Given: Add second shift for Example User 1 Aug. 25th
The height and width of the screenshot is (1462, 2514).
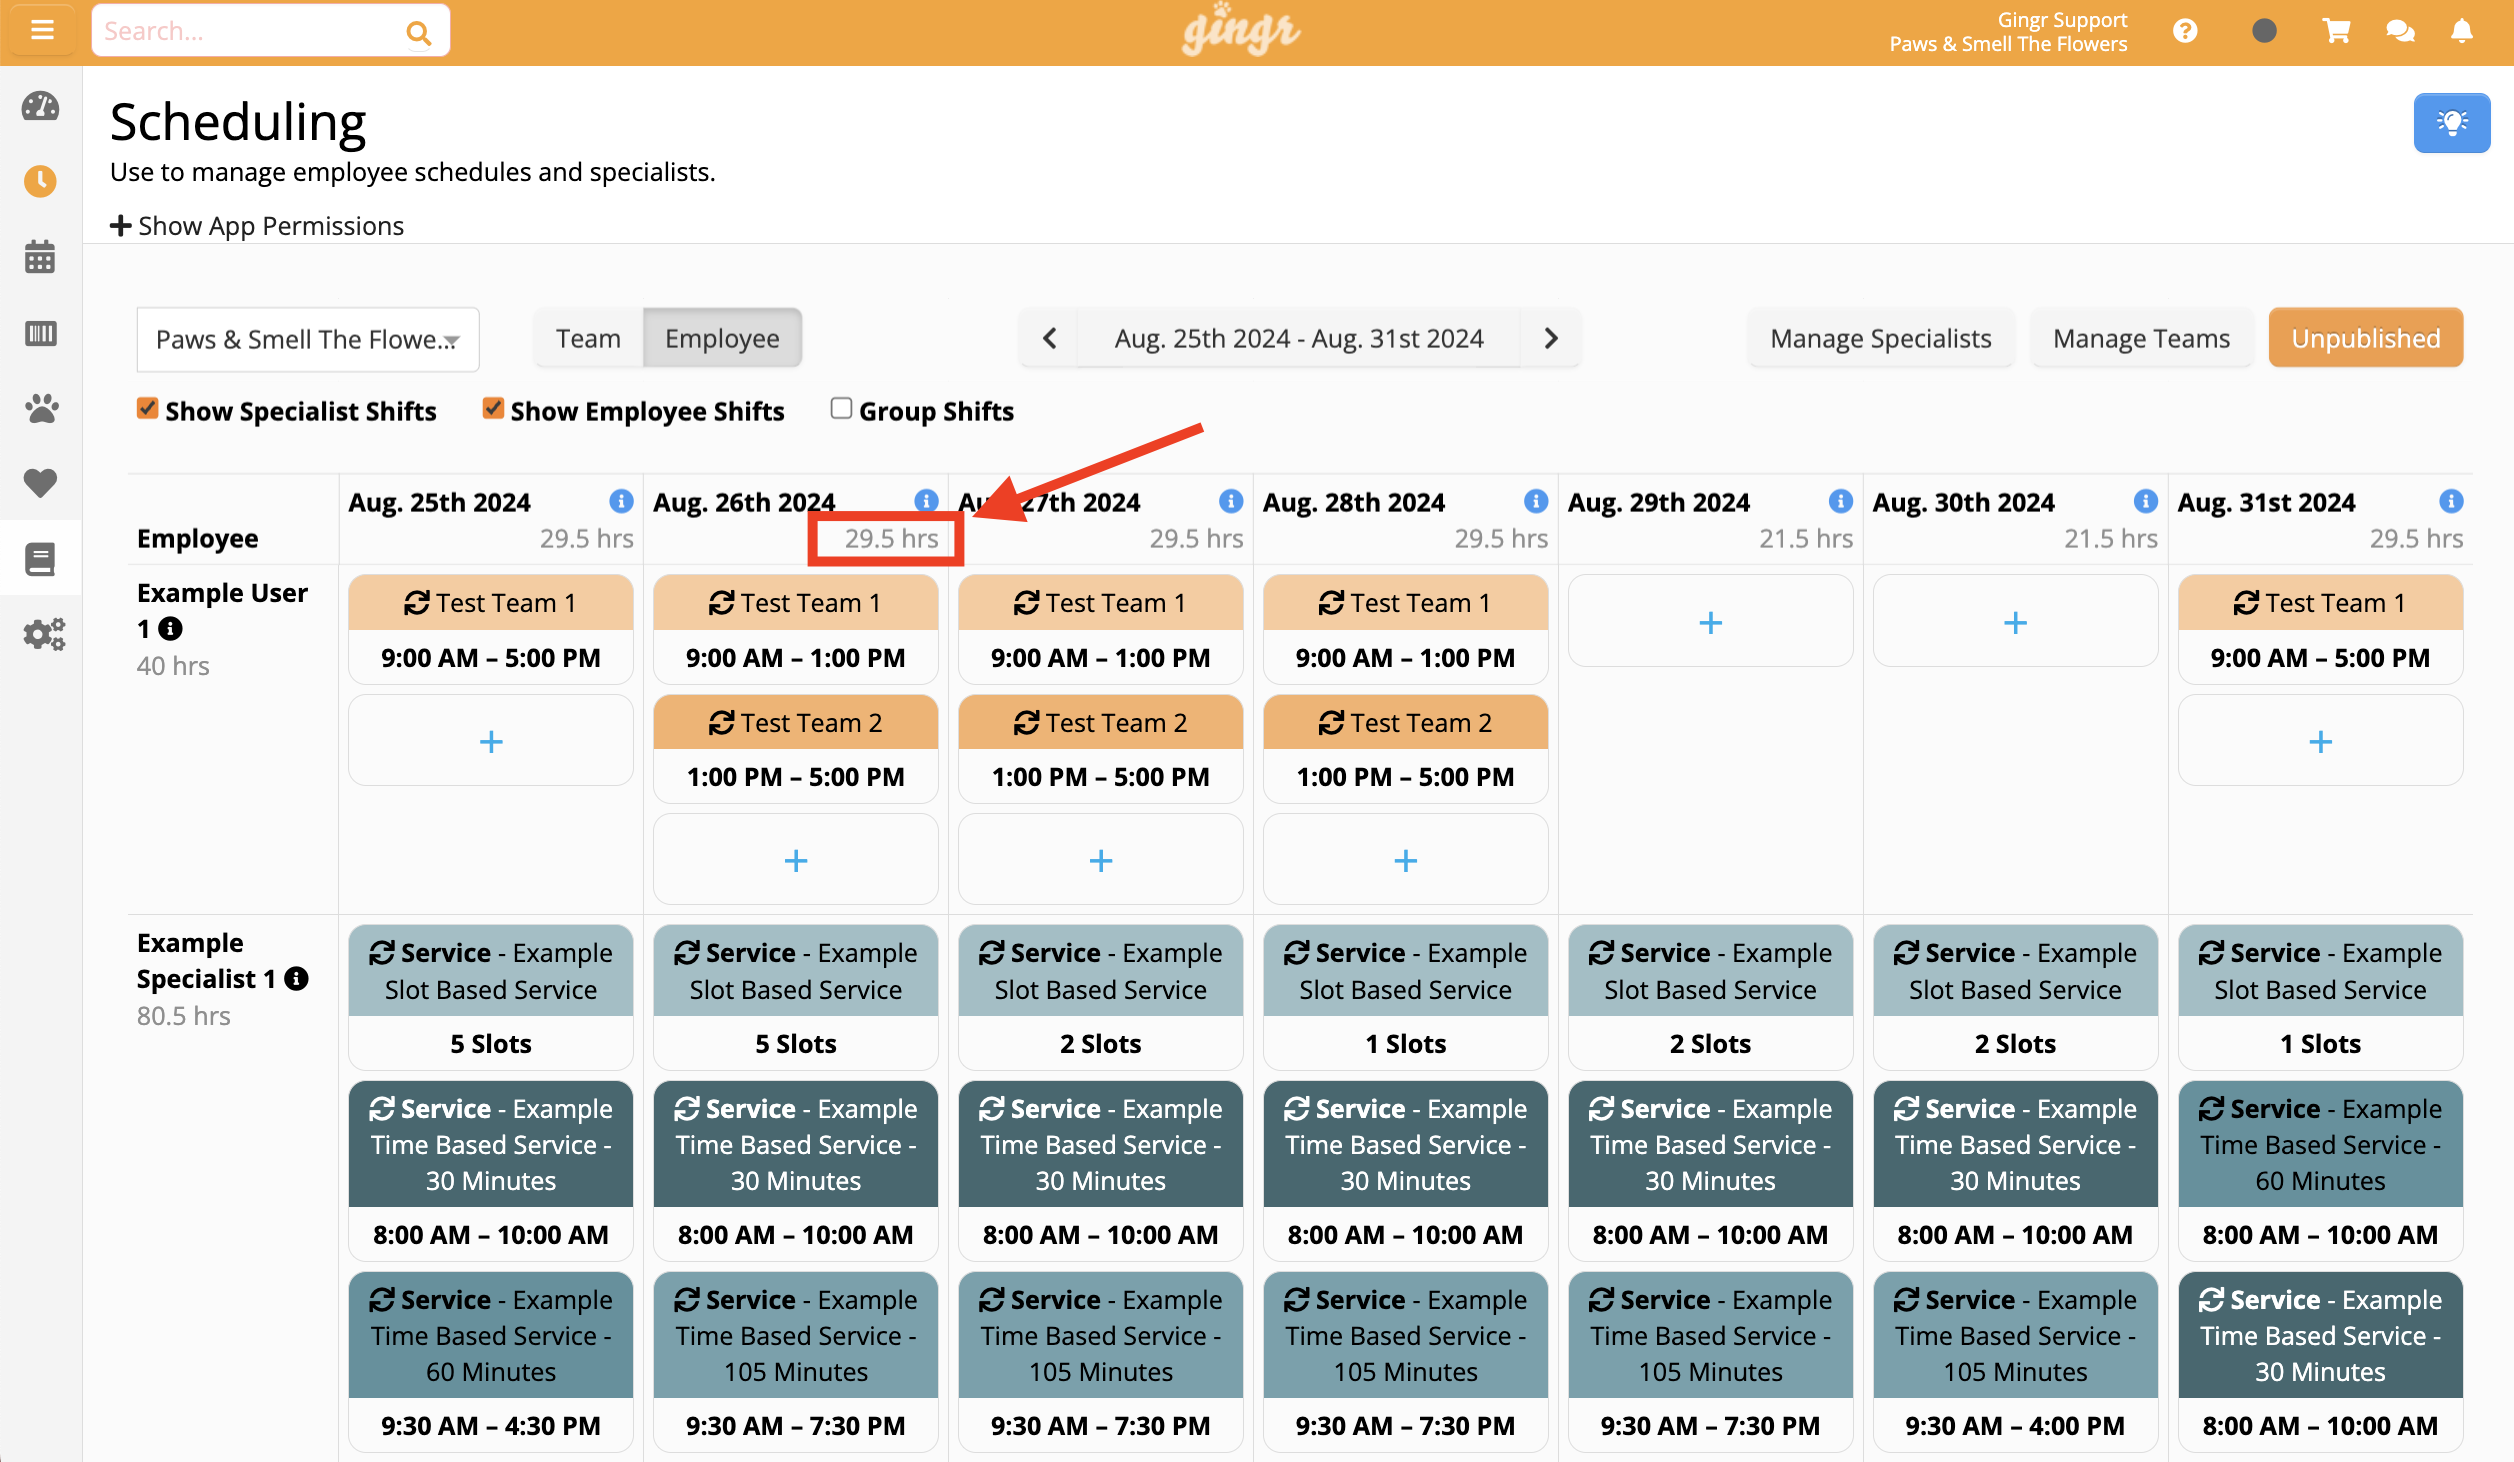Looking at the screenshot, I should [x=491, y=740].
